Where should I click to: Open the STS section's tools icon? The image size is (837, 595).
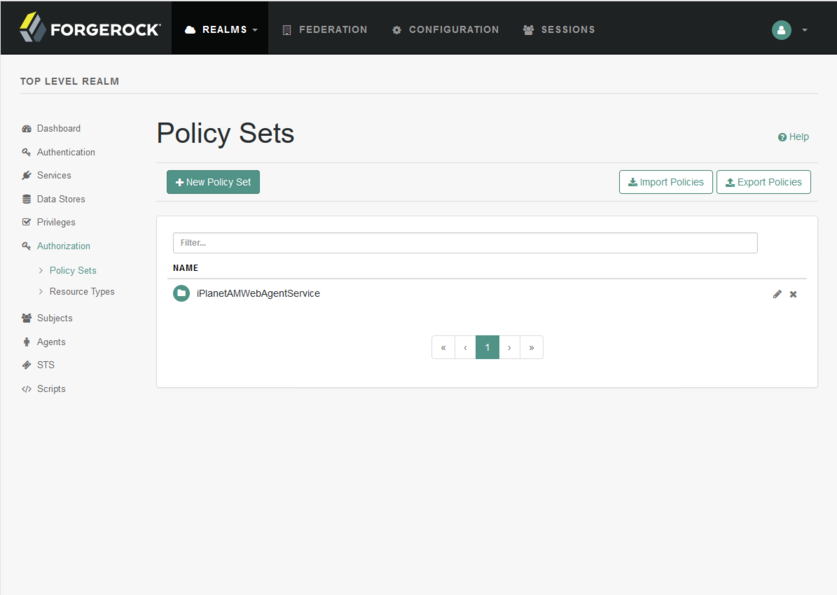point(27,365)
